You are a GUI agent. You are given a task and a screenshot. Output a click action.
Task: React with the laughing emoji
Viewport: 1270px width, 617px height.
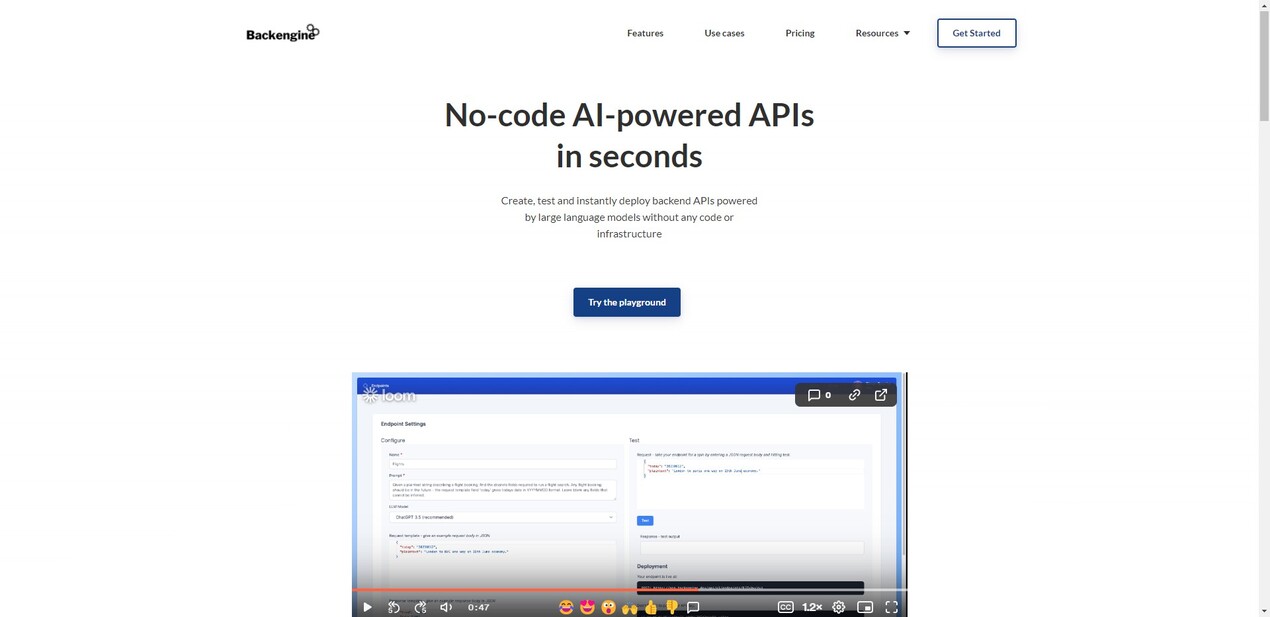(x=566, y=607)
